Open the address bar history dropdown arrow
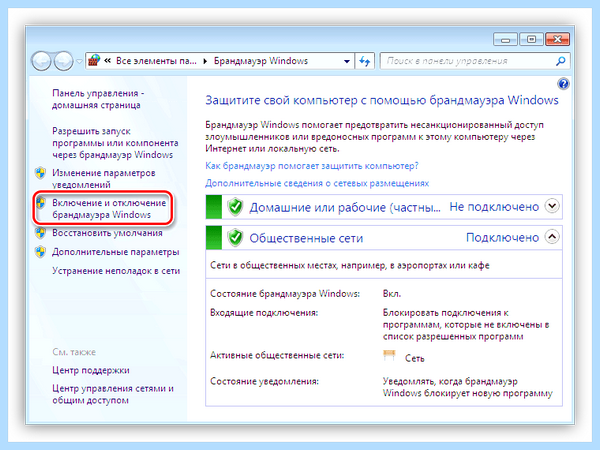Viewport: 600px width, 450px height. pyautogui.click(x=347, y=61)
